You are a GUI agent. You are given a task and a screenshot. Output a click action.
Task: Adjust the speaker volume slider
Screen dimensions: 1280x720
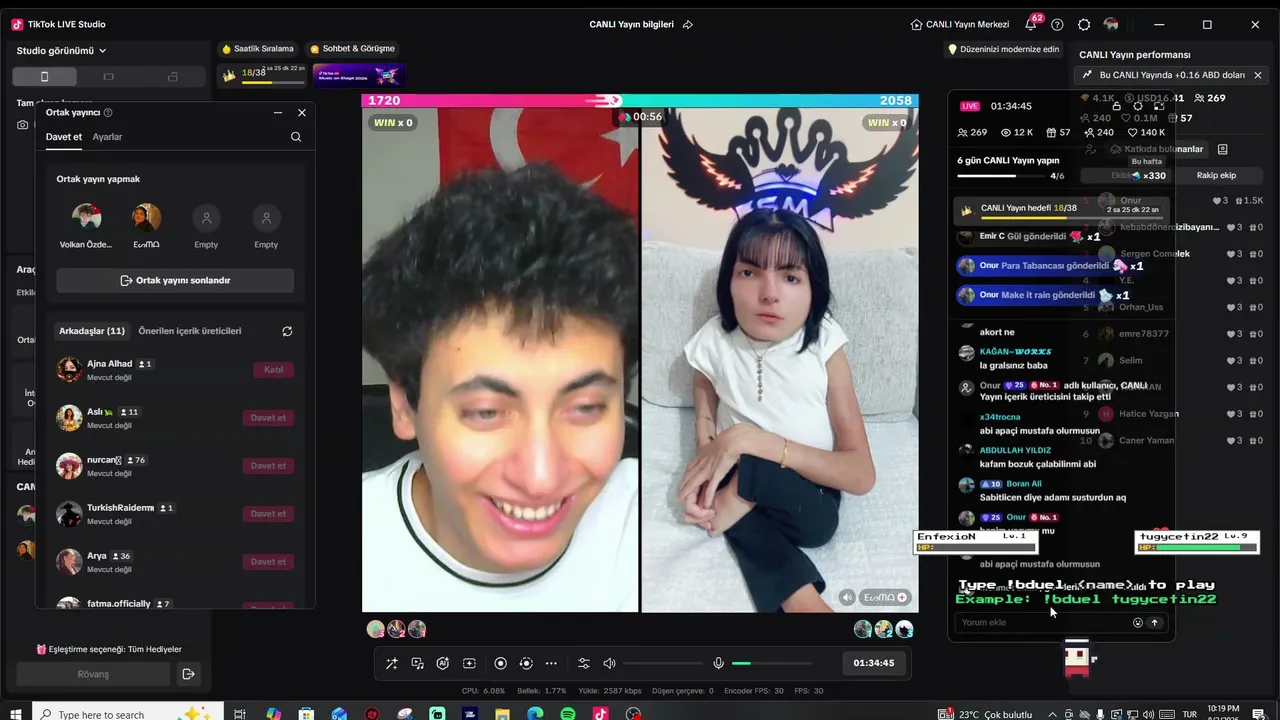click(x=663, y=663)
